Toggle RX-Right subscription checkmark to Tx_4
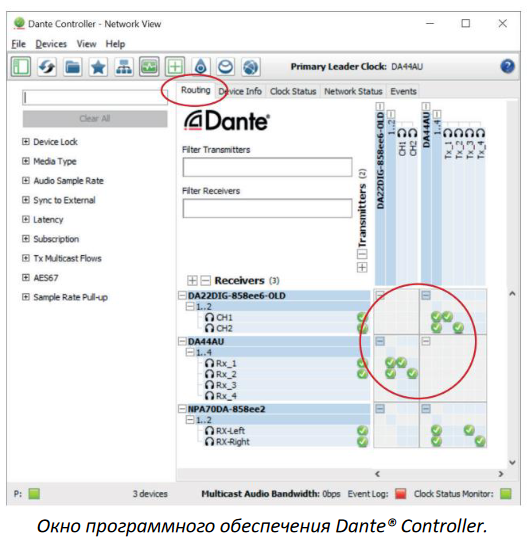Viewport: 529px width, 548px height. (x=480, y=441)
